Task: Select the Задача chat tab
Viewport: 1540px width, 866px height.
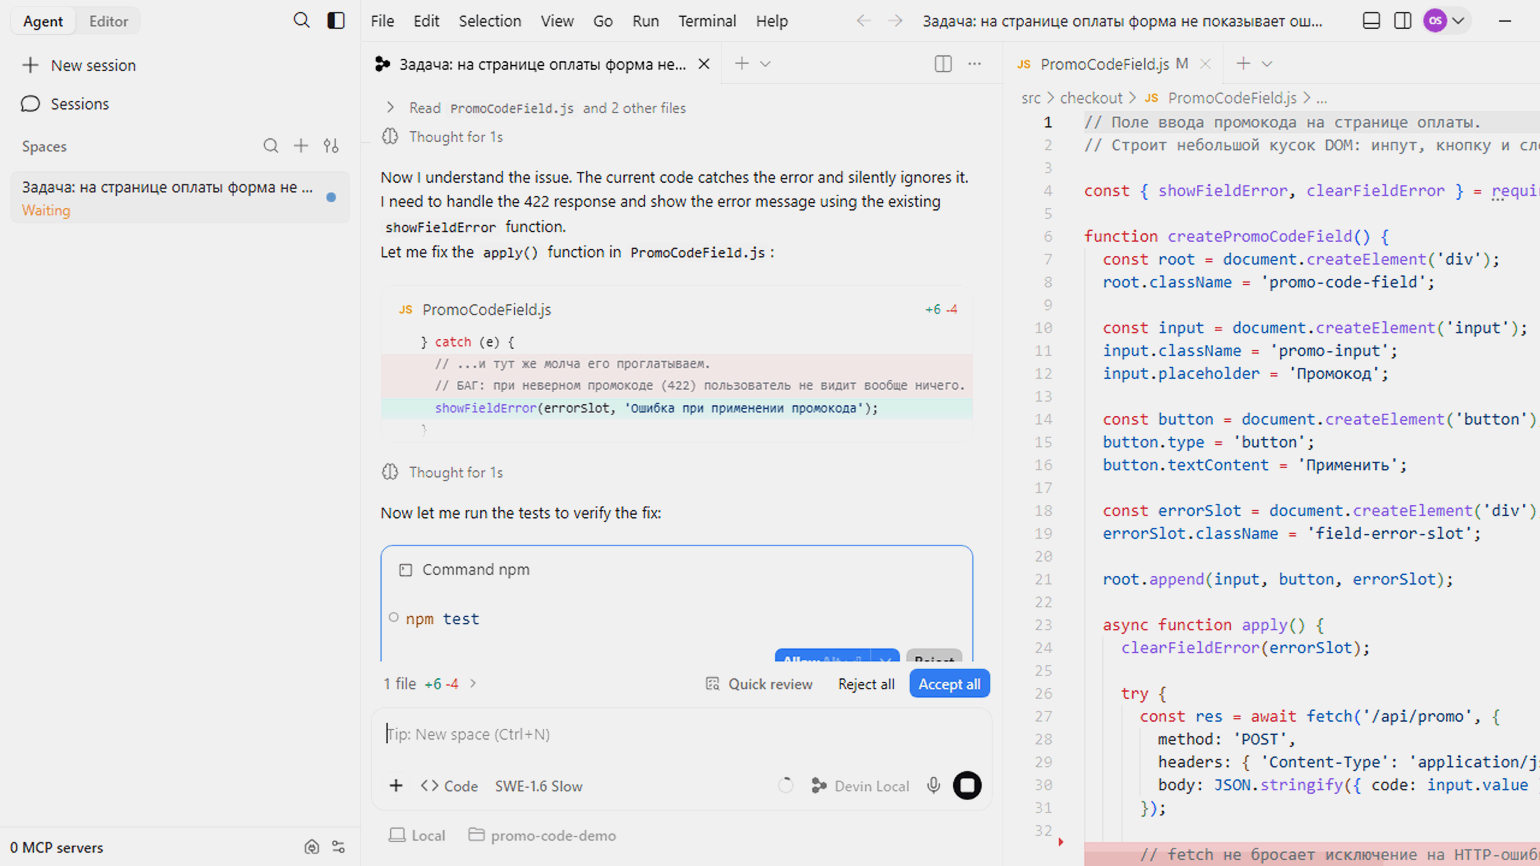Action: click(x=541, y=64)
